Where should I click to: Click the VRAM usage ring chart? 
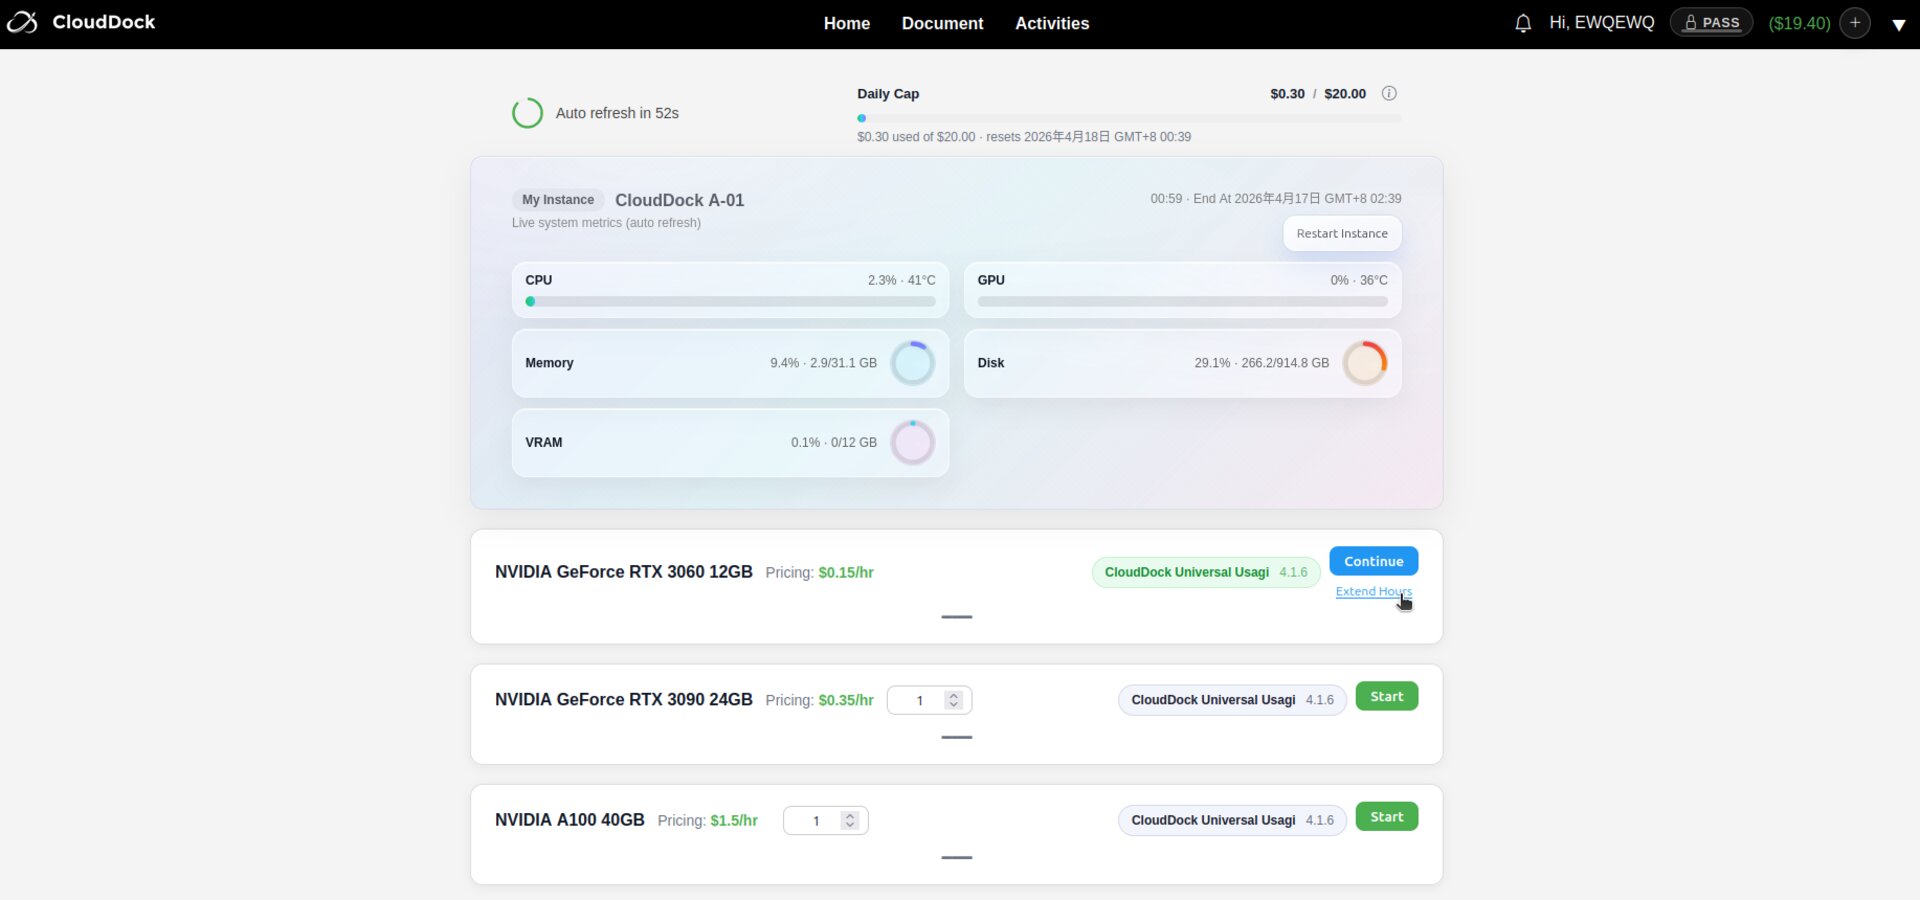[912, 443]
